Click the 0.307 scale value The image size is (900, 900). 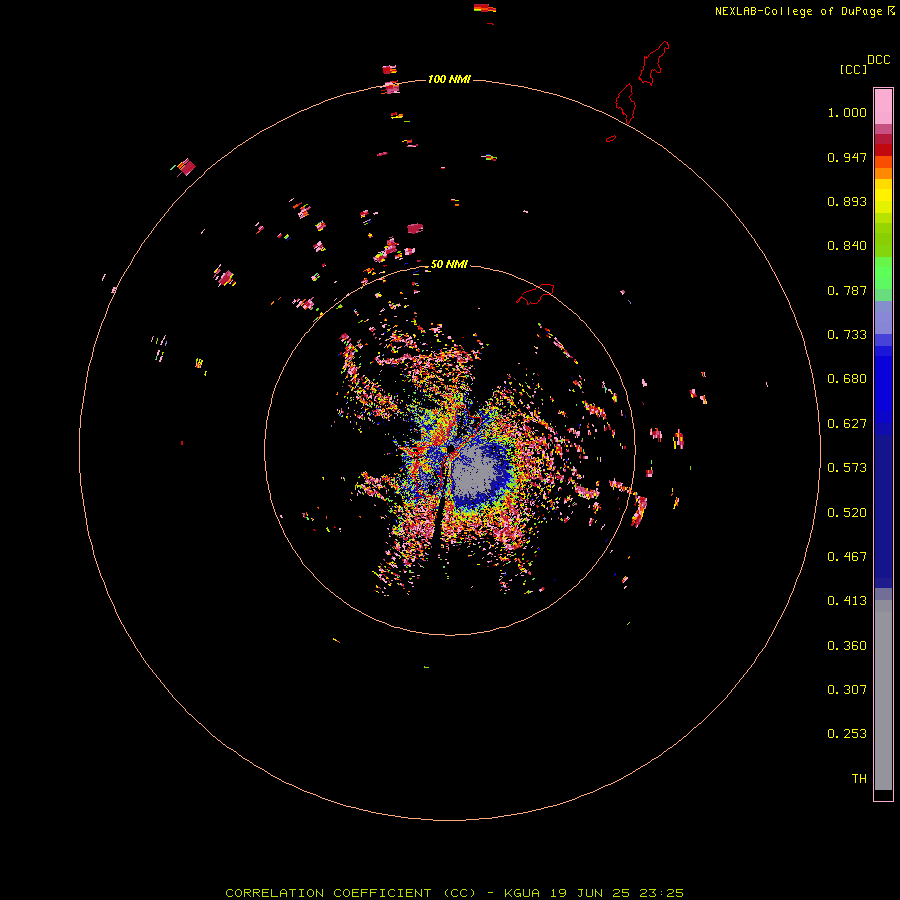(x=847, y=690)
